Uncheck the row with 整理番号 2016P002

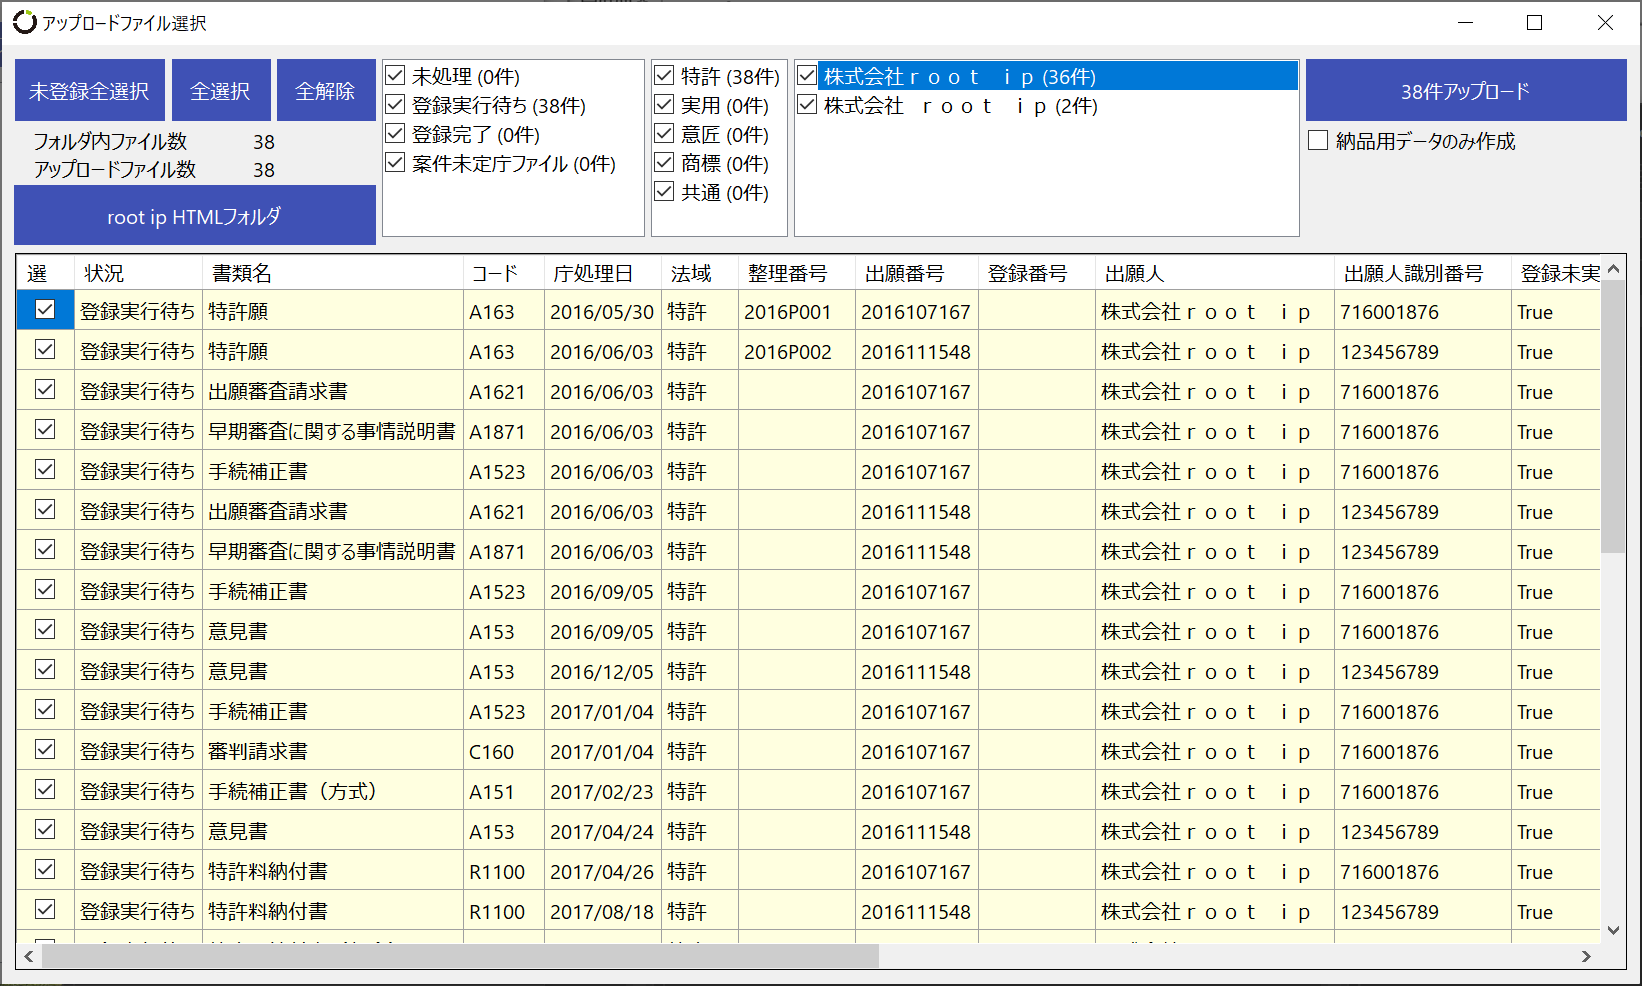45,350
